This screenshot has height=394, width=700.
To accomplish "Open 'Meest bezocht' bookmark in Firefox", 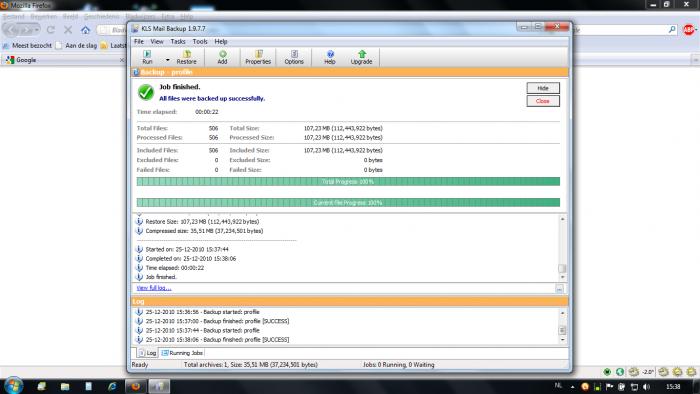I will pyautogui.click(x=27, y=46).
